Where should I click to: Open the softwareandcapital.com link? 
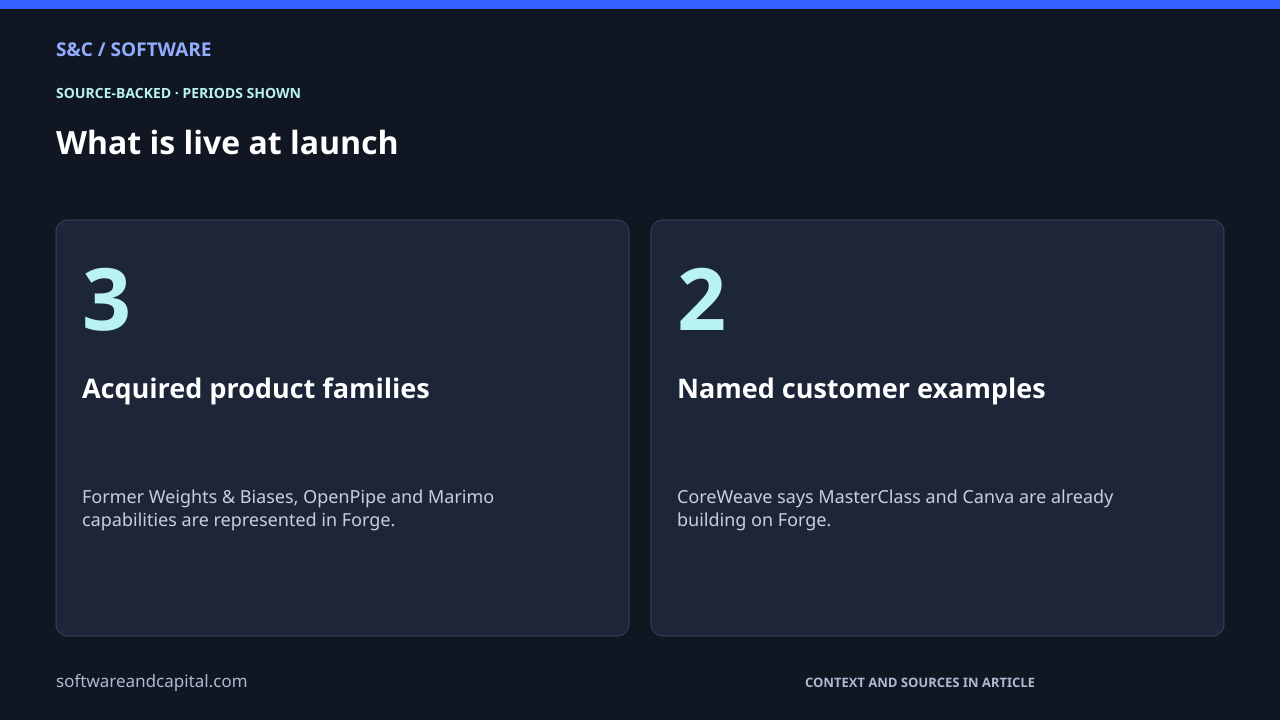(x=152, y=681)
